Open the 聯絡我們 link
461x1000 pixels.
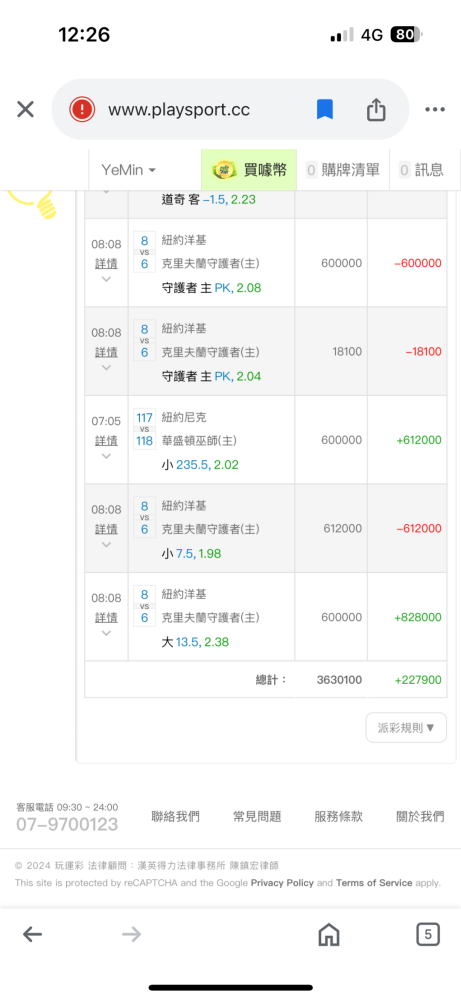[175, 816]
